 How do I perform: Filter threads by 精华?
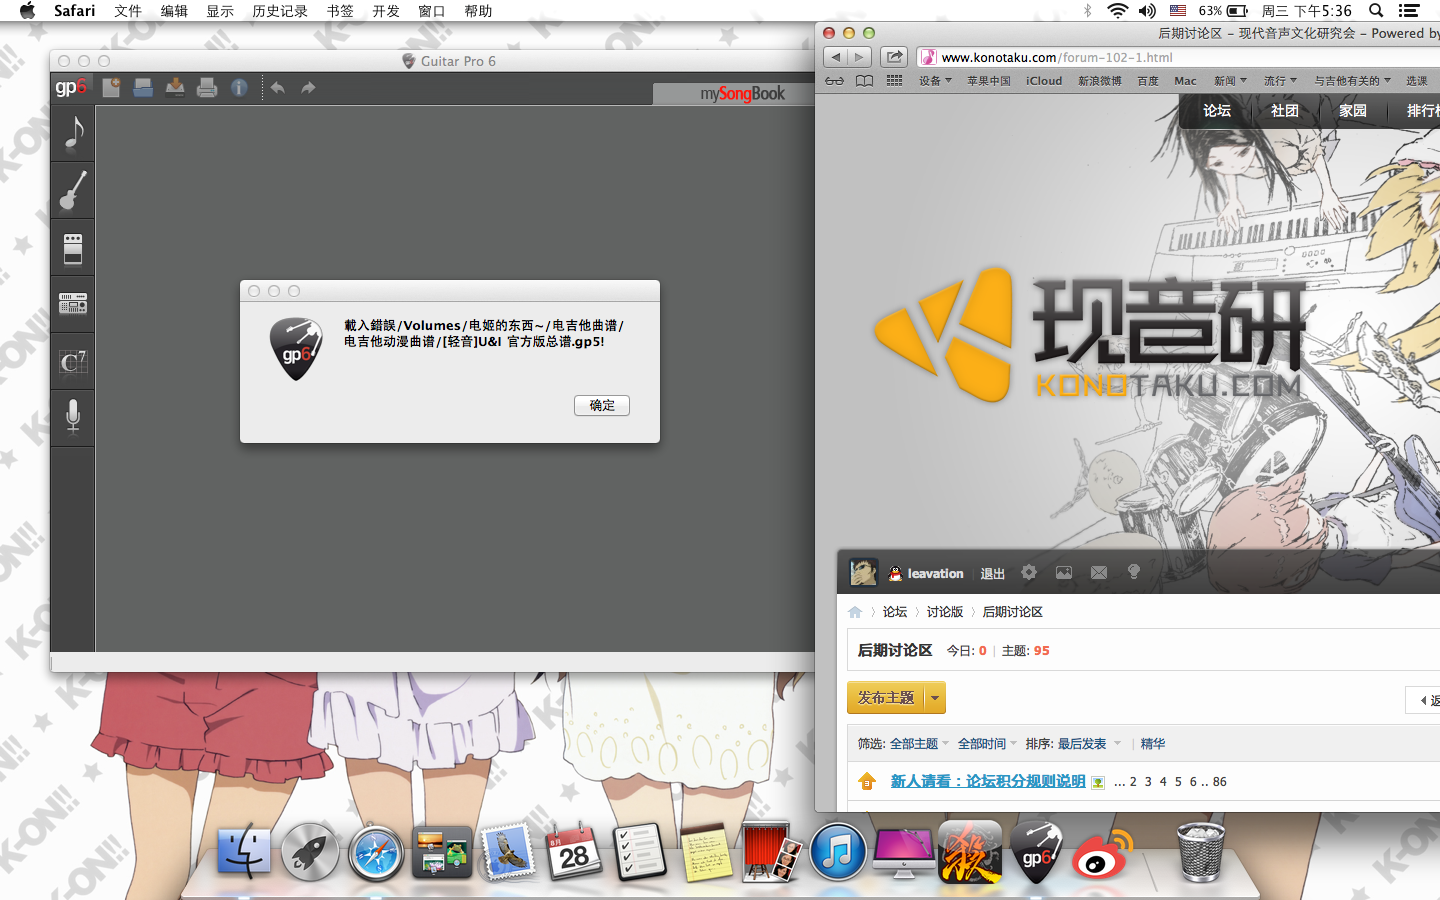click(1153, 744)
